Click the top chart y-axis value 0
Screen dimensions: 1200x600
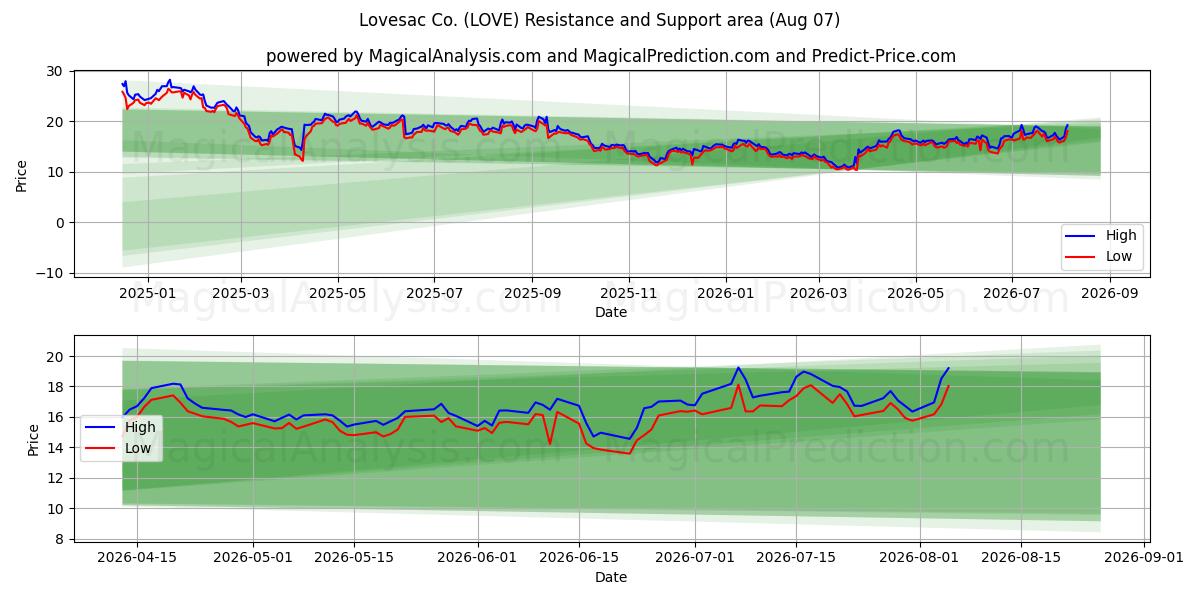coord(58,223)
